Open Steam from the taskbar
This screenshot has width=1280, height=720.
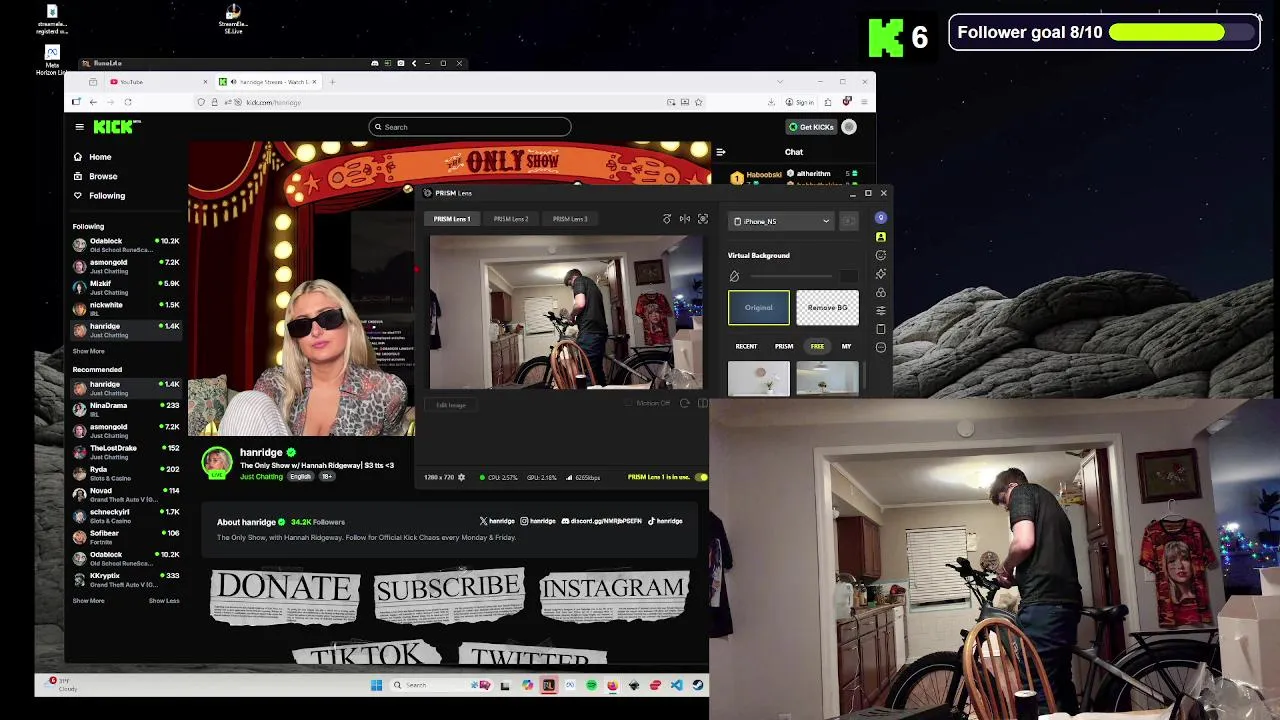pyautogui.click(x=698, y=686)
